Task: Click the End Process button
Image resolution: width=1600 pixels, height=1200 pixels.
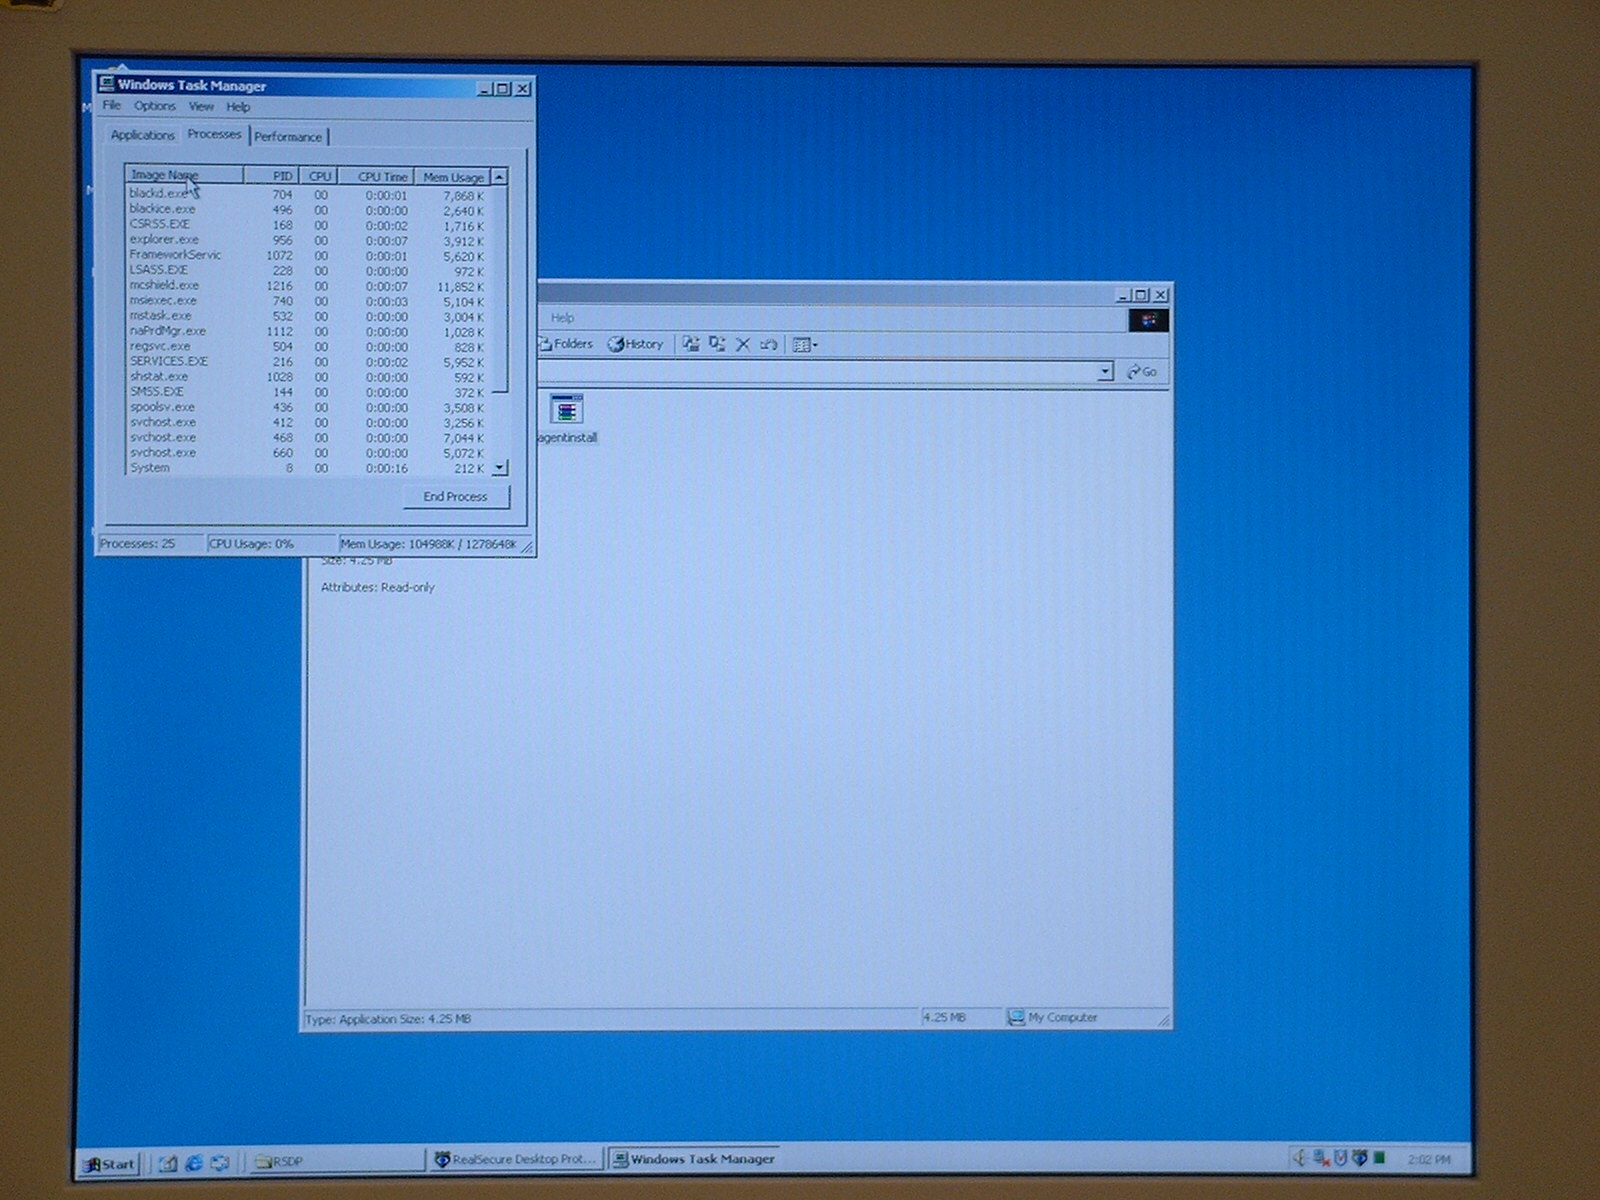Action: (x=455, y=497)
